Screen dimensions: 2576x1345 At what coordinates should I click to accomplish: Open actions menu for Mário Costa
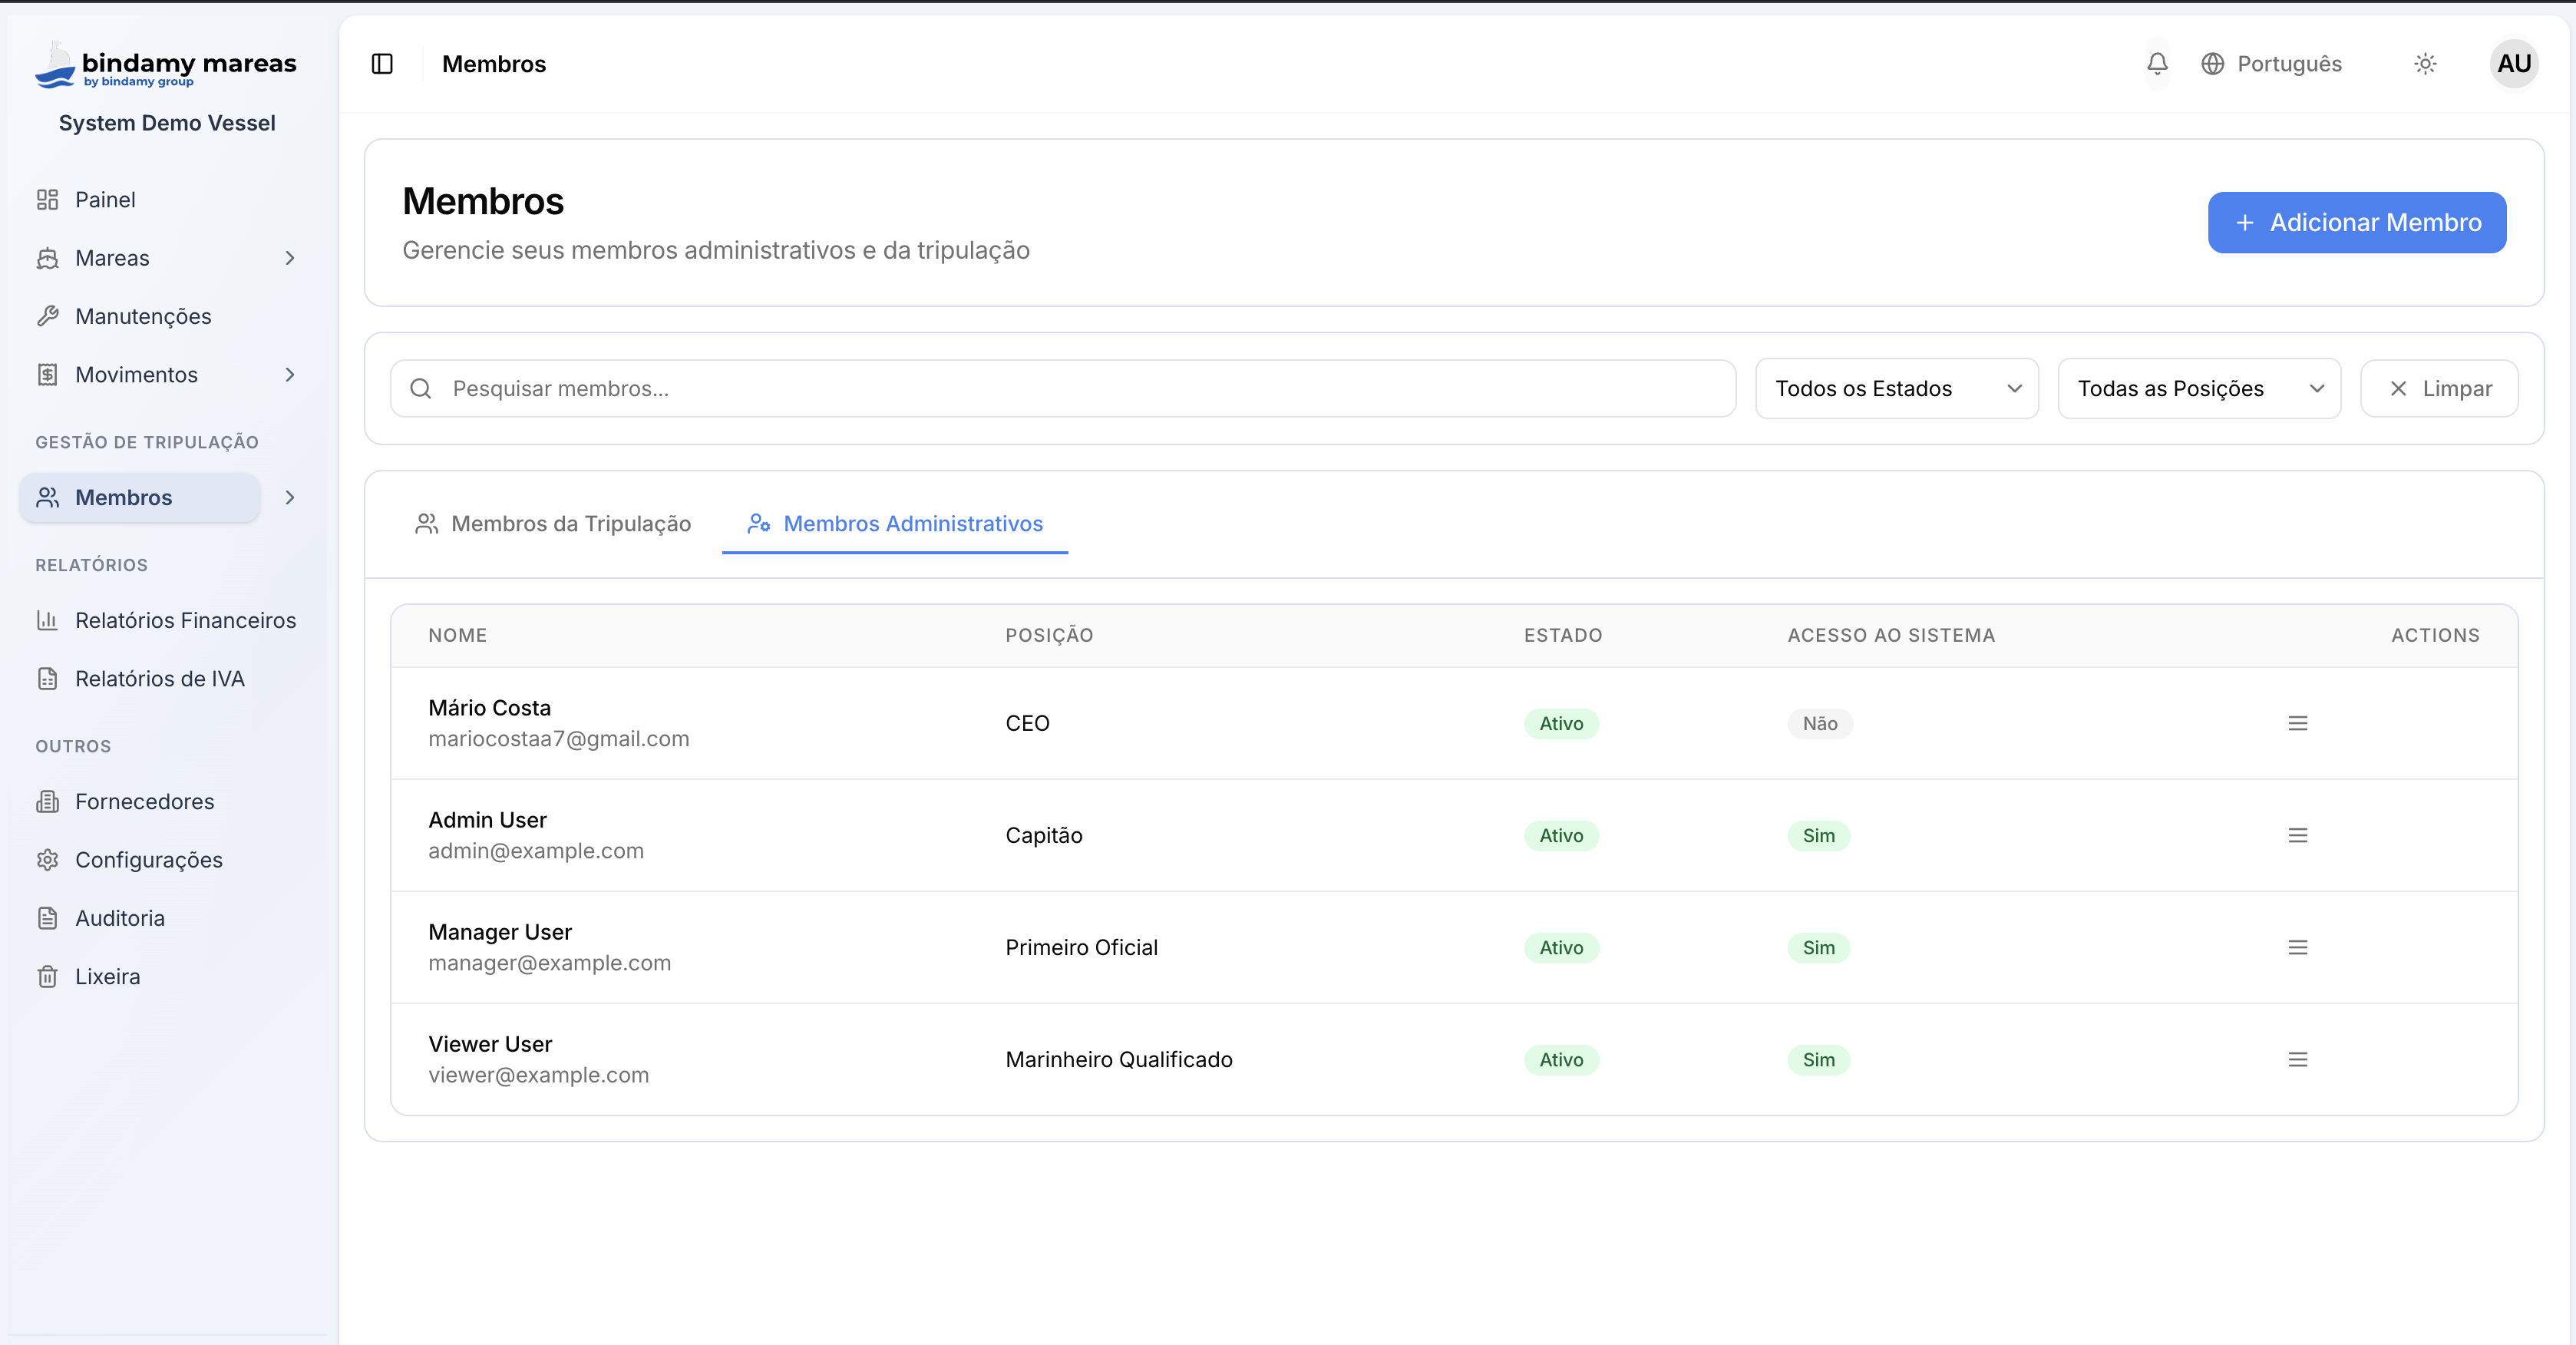[x=2297, y=723]
